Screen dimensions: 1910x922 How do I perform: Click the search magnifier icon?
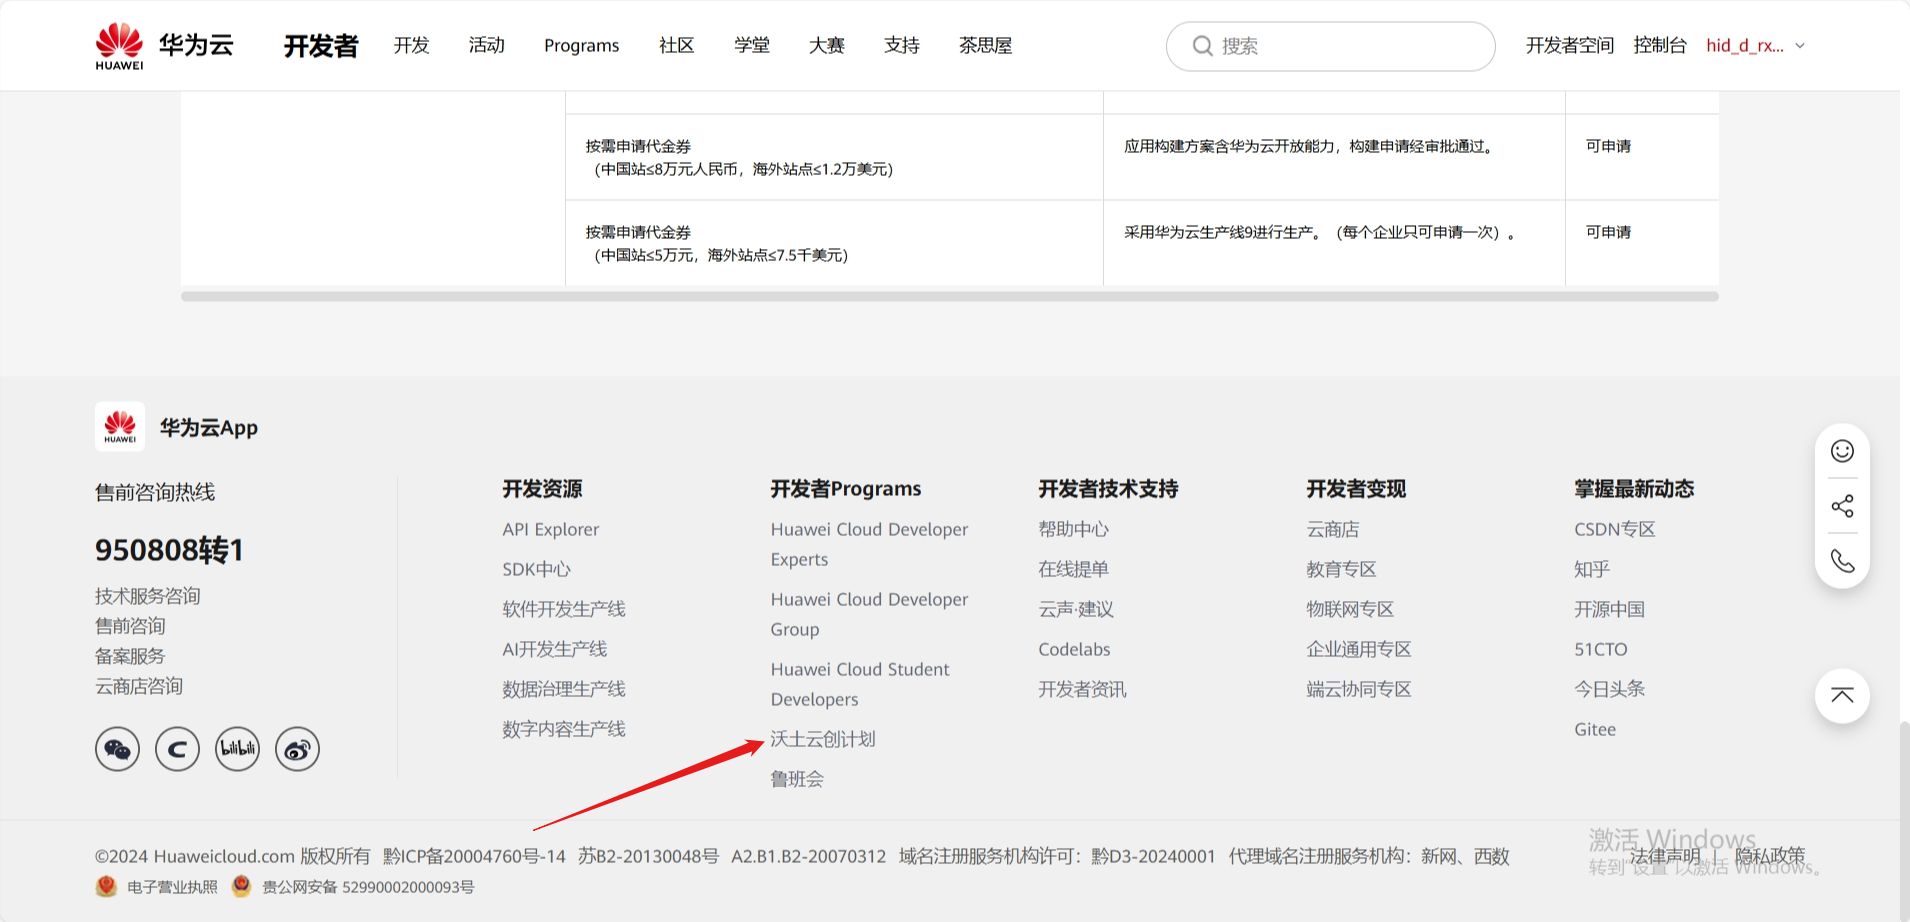tap(1202, 46)
